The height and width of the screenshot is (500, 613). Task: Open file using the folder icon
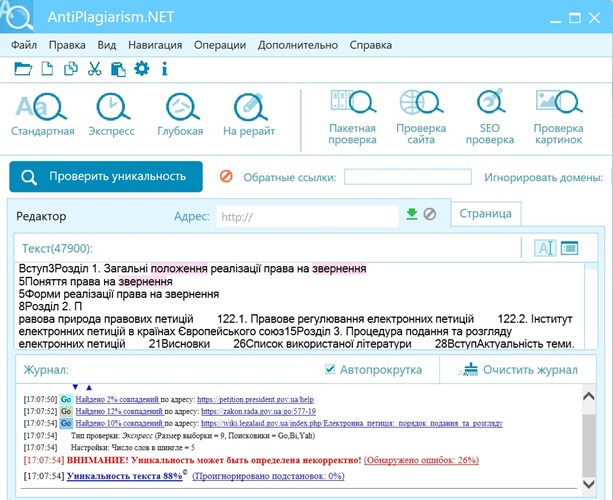coord(23,69)
